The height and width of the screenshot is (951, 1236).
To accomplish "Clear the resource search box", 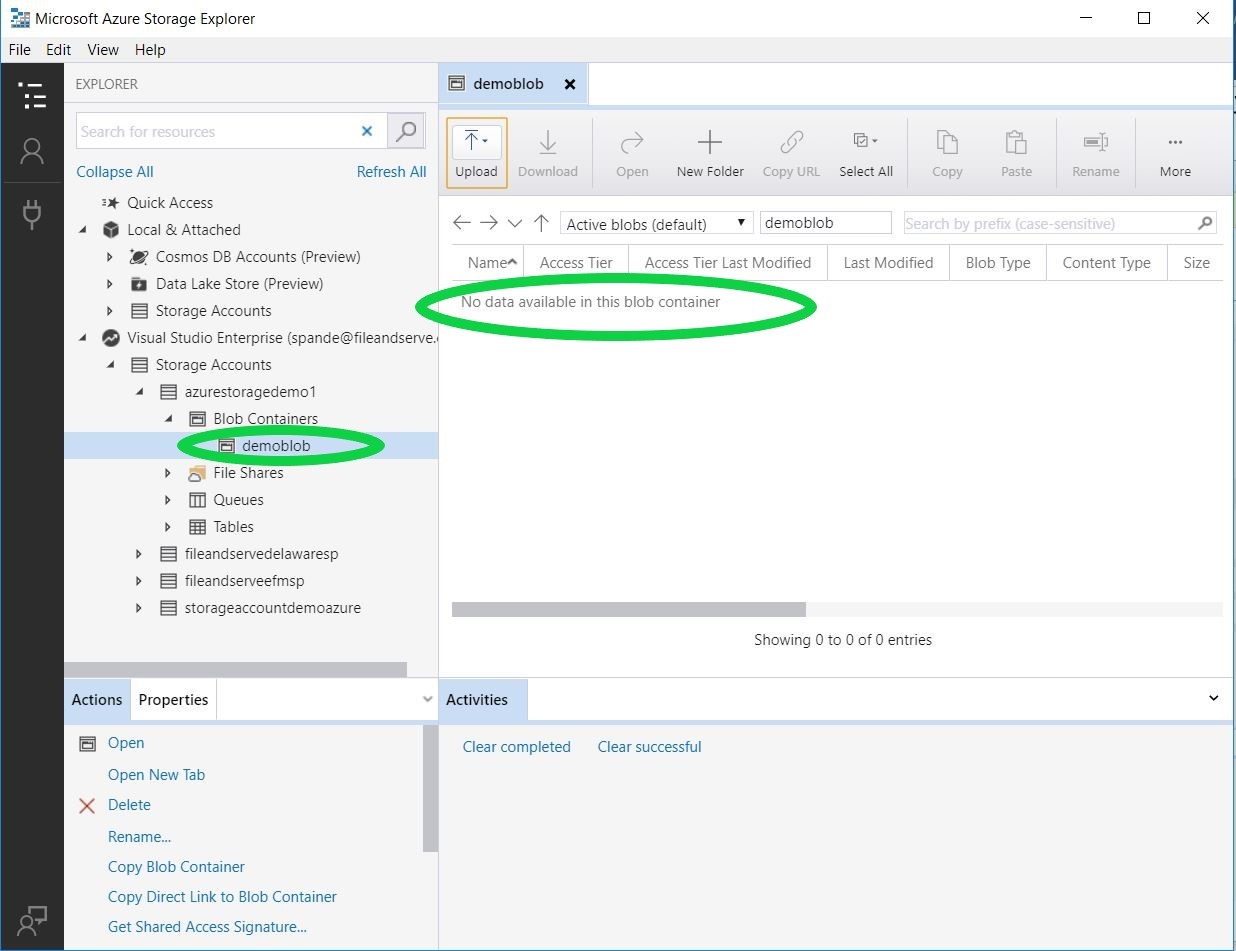I will point(367,131).
